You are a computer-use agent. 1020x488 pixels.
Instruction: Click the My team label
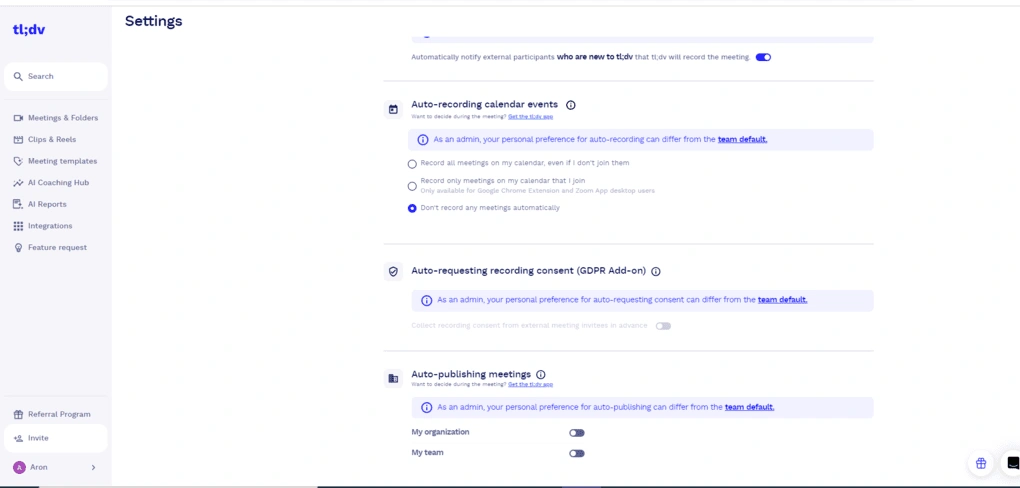(x=427, y=453)
